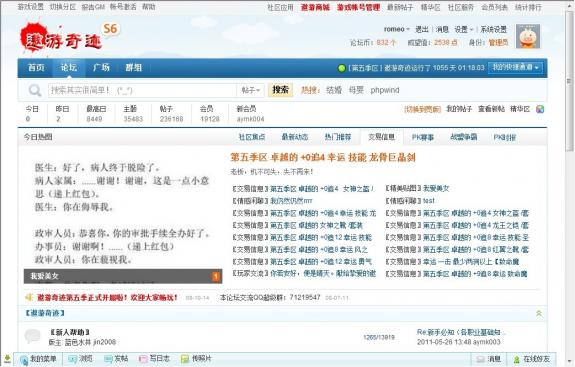Click the orange 切换到宽版 link
This screenshot has height=367, width=575.
pyautogui.click(x=422, y=109)
